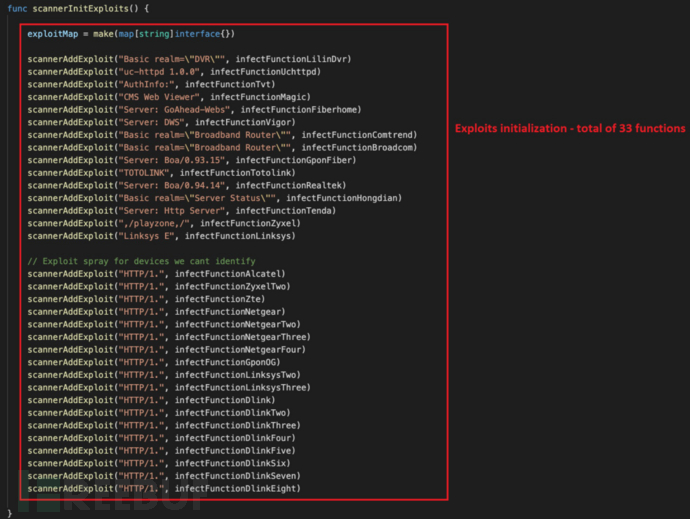This screenshot has height=519, width=690.
Task: Click the exploitMap variable assignment line
Action: click(118, 34)
